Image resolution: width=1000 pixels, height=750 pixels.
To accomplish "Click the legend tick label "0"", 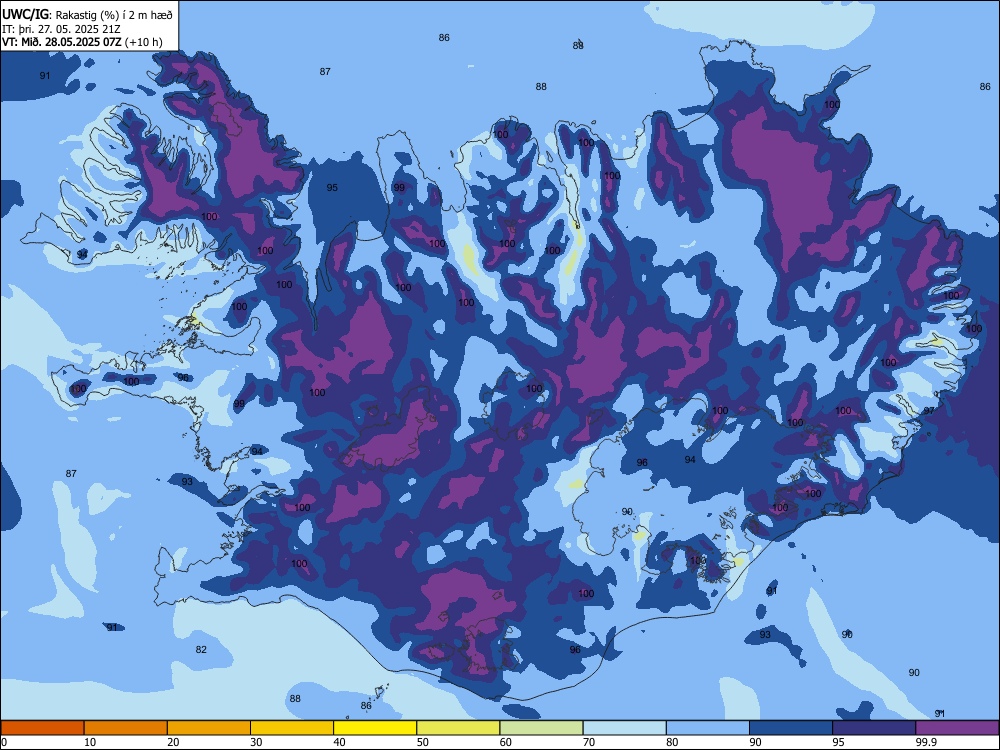I will tap(4, 742).
